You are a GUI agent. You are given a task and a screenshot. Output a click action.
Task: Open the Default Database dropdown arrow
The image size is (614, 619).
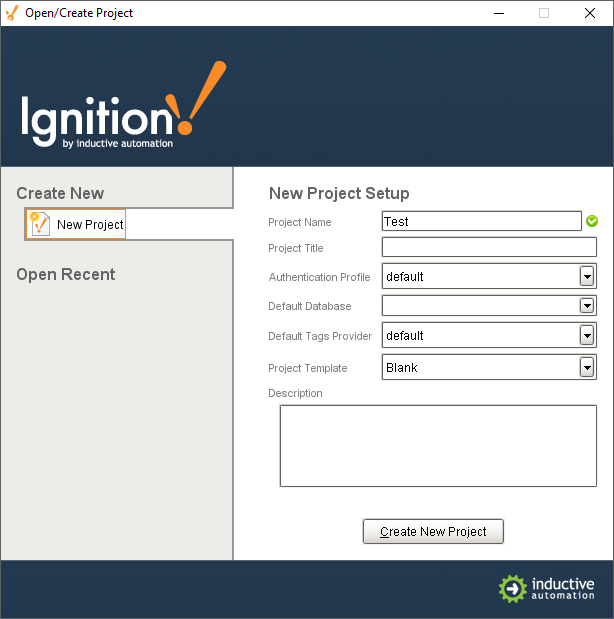(x=587, y=306)
